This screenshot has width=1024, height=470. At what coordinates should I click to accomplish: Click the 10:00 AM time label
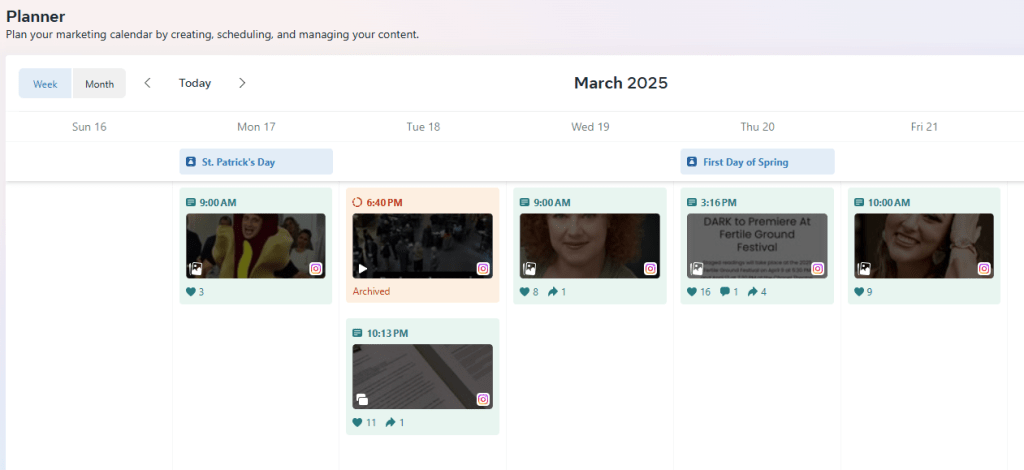pyautogui.click(x=889, y=202)
